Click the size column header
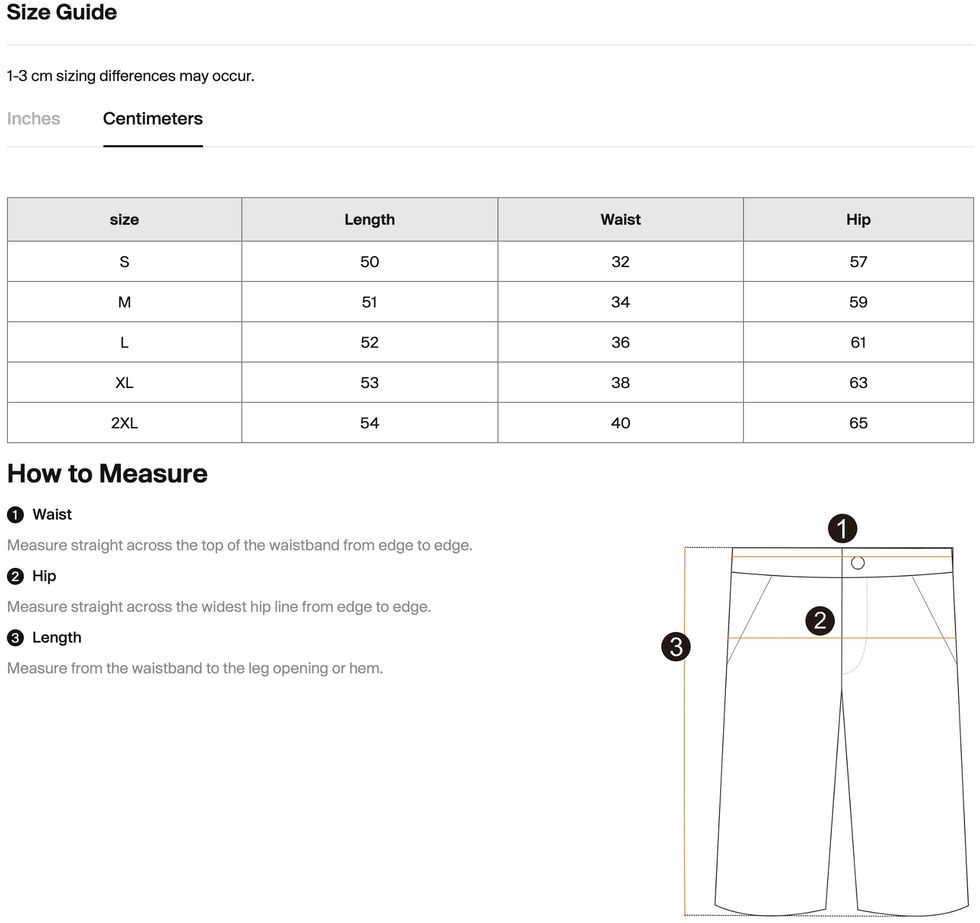 click(124, 220)
